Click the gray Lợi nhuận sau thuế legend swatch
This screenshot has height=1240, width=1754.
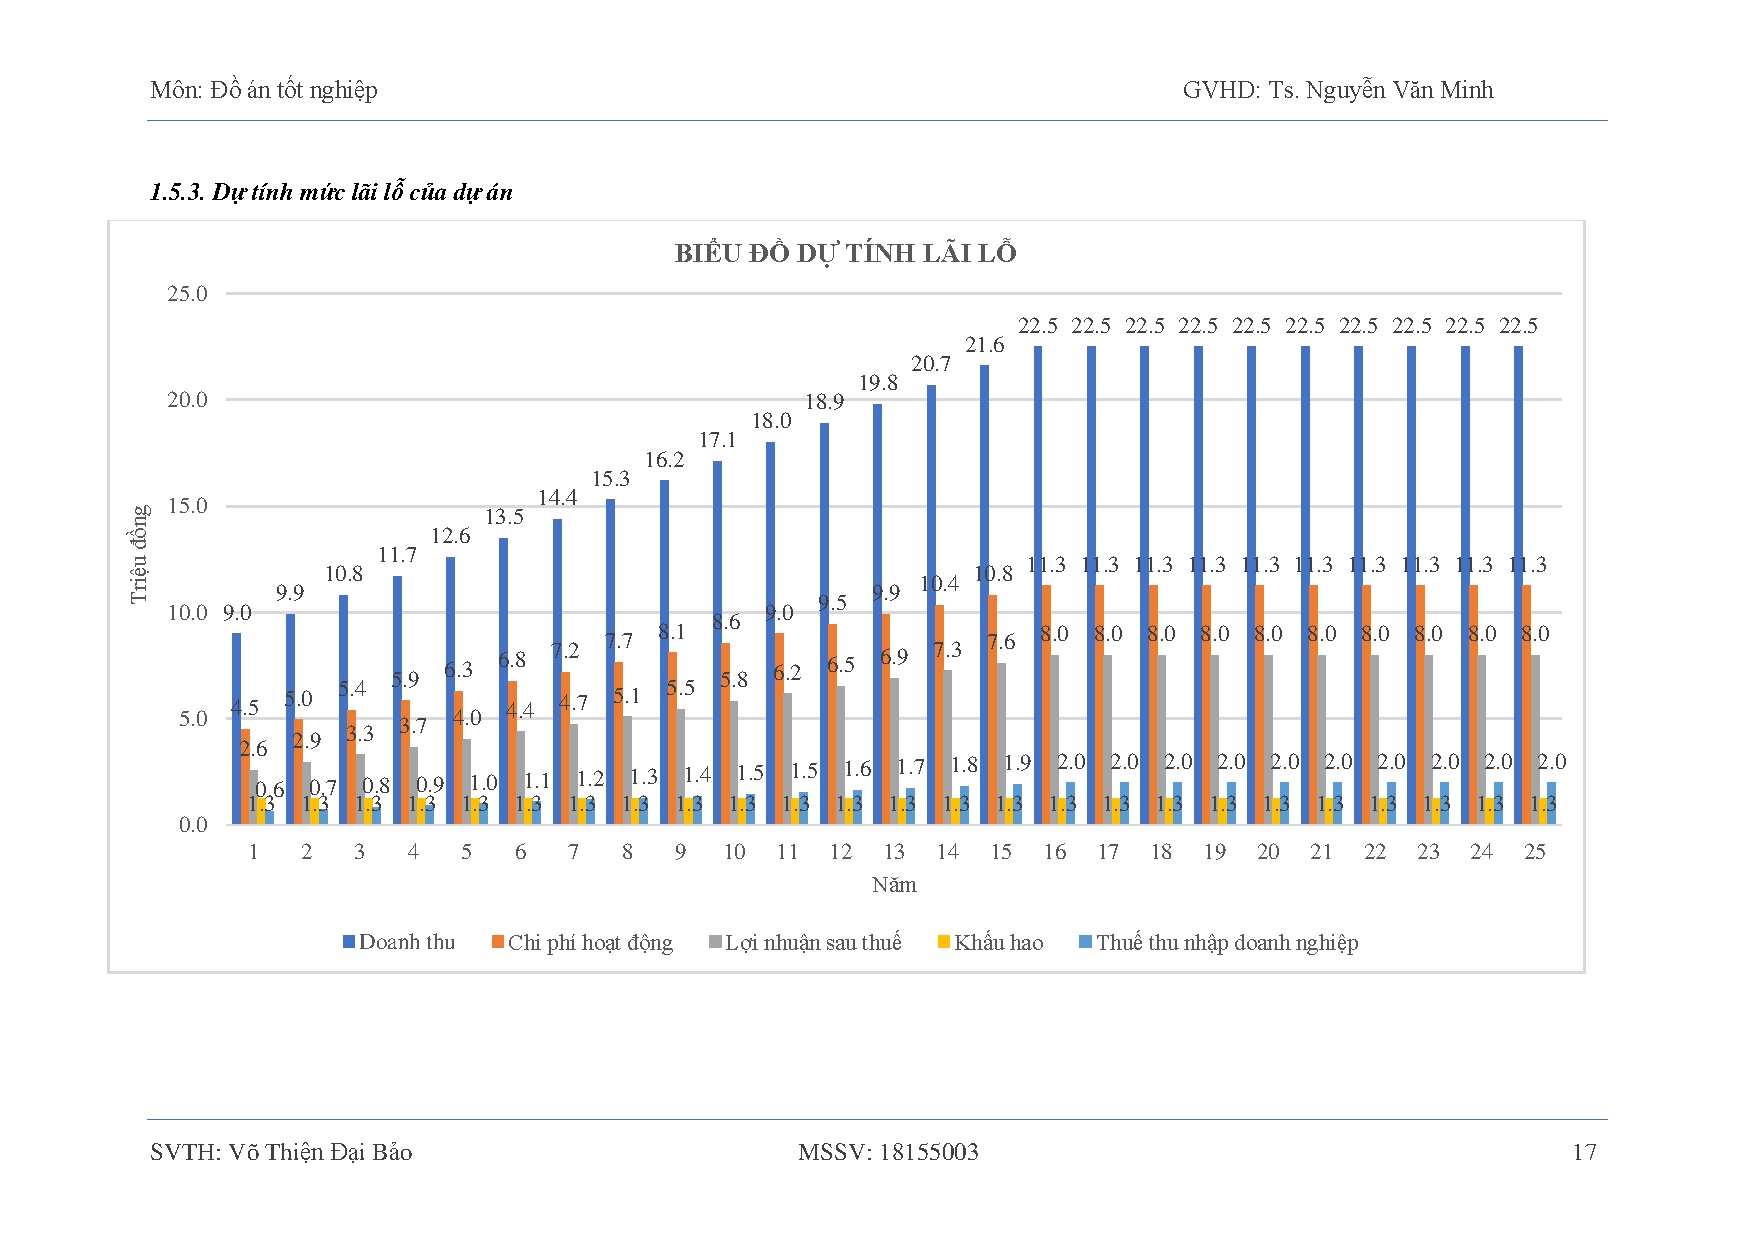715,942
